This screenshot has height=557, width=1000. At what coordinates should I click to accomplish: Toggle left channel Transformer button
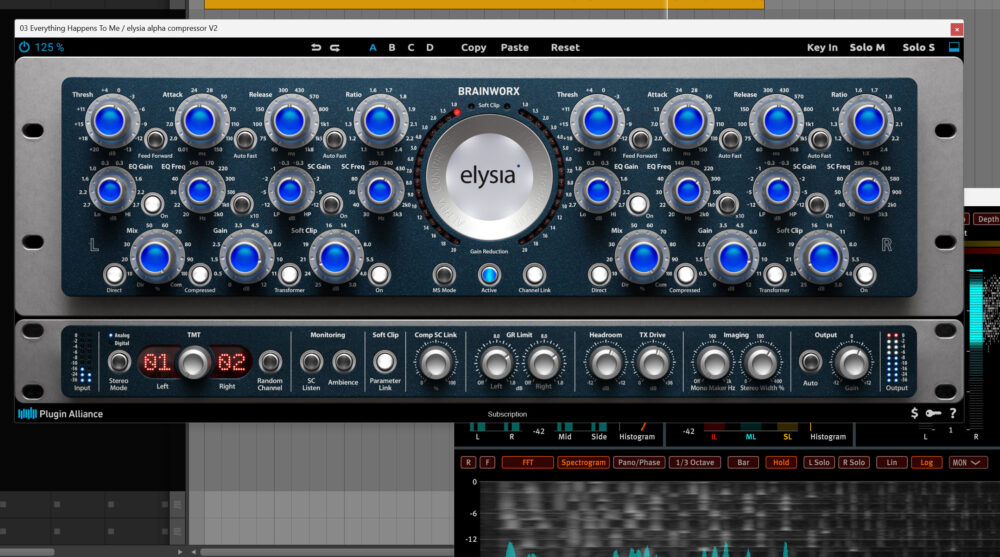click(289, 275)
